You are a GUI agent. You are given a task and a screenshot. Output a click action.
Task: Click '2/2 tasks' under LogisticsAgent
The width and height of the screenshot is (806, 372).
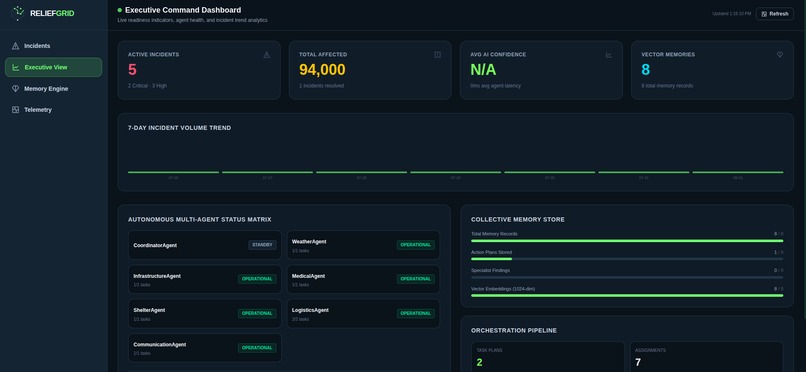[300, 319]
